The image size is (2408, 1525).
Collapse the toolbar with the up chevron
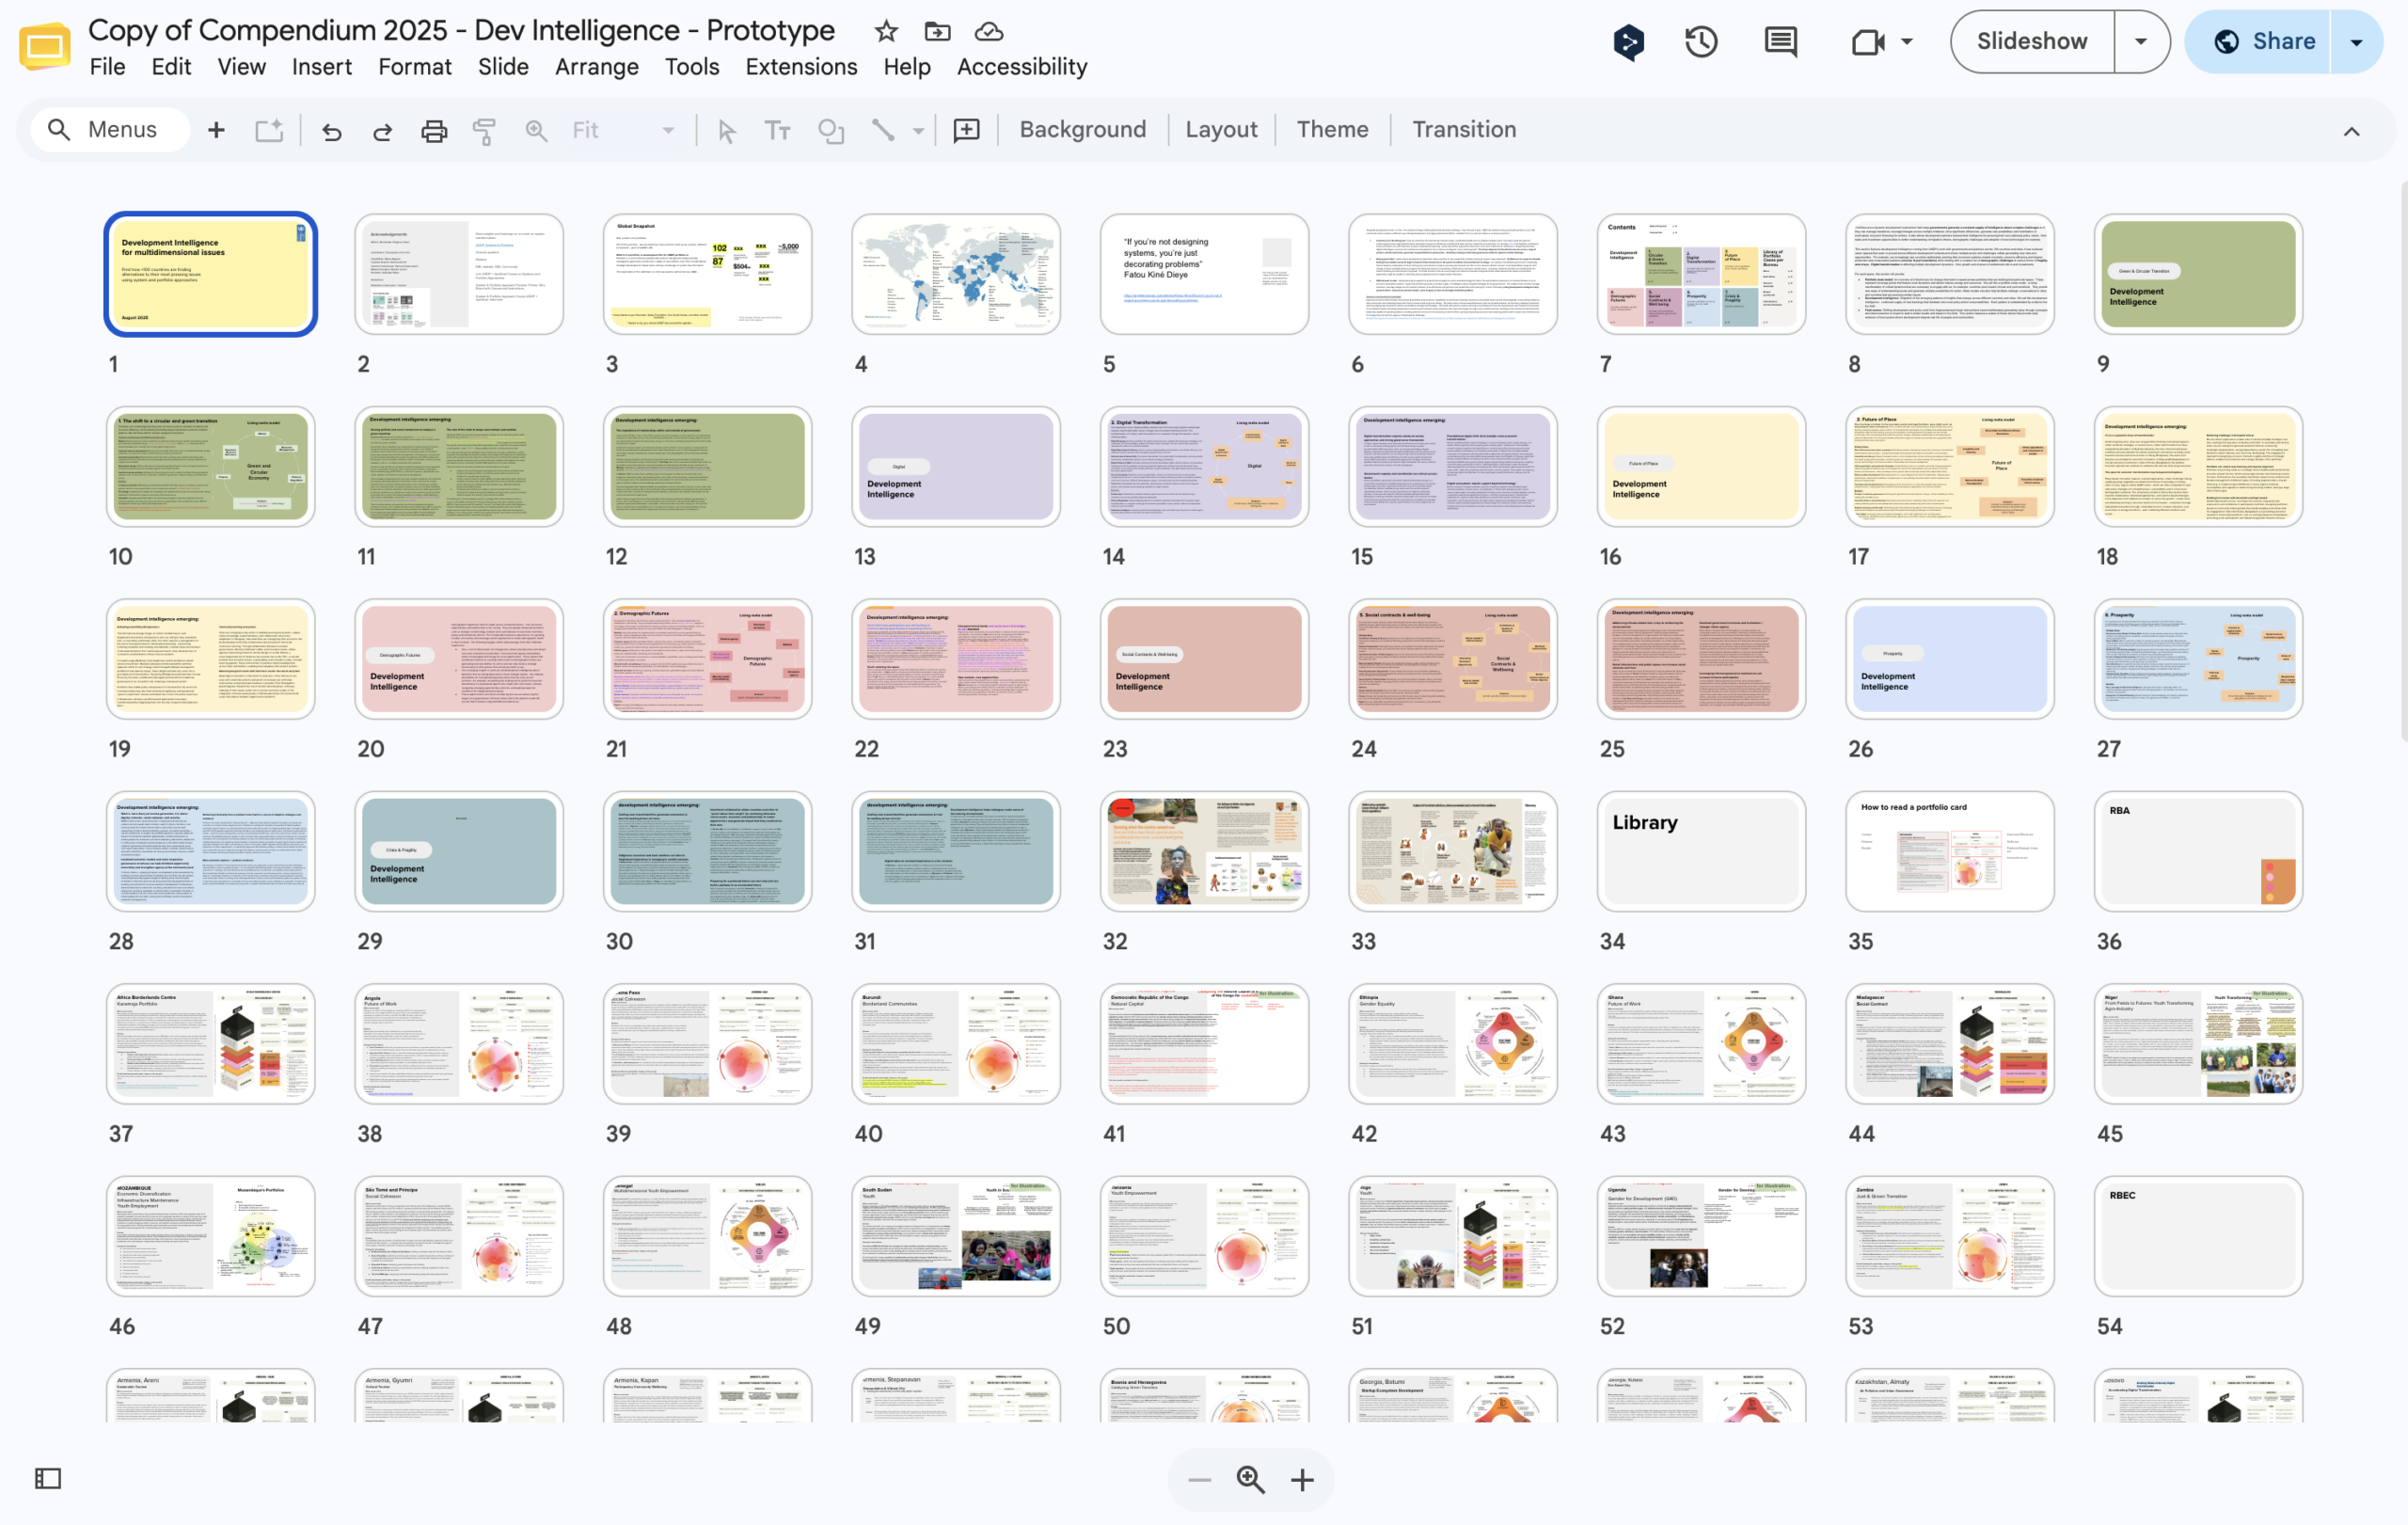click(x=2352, y=131)
